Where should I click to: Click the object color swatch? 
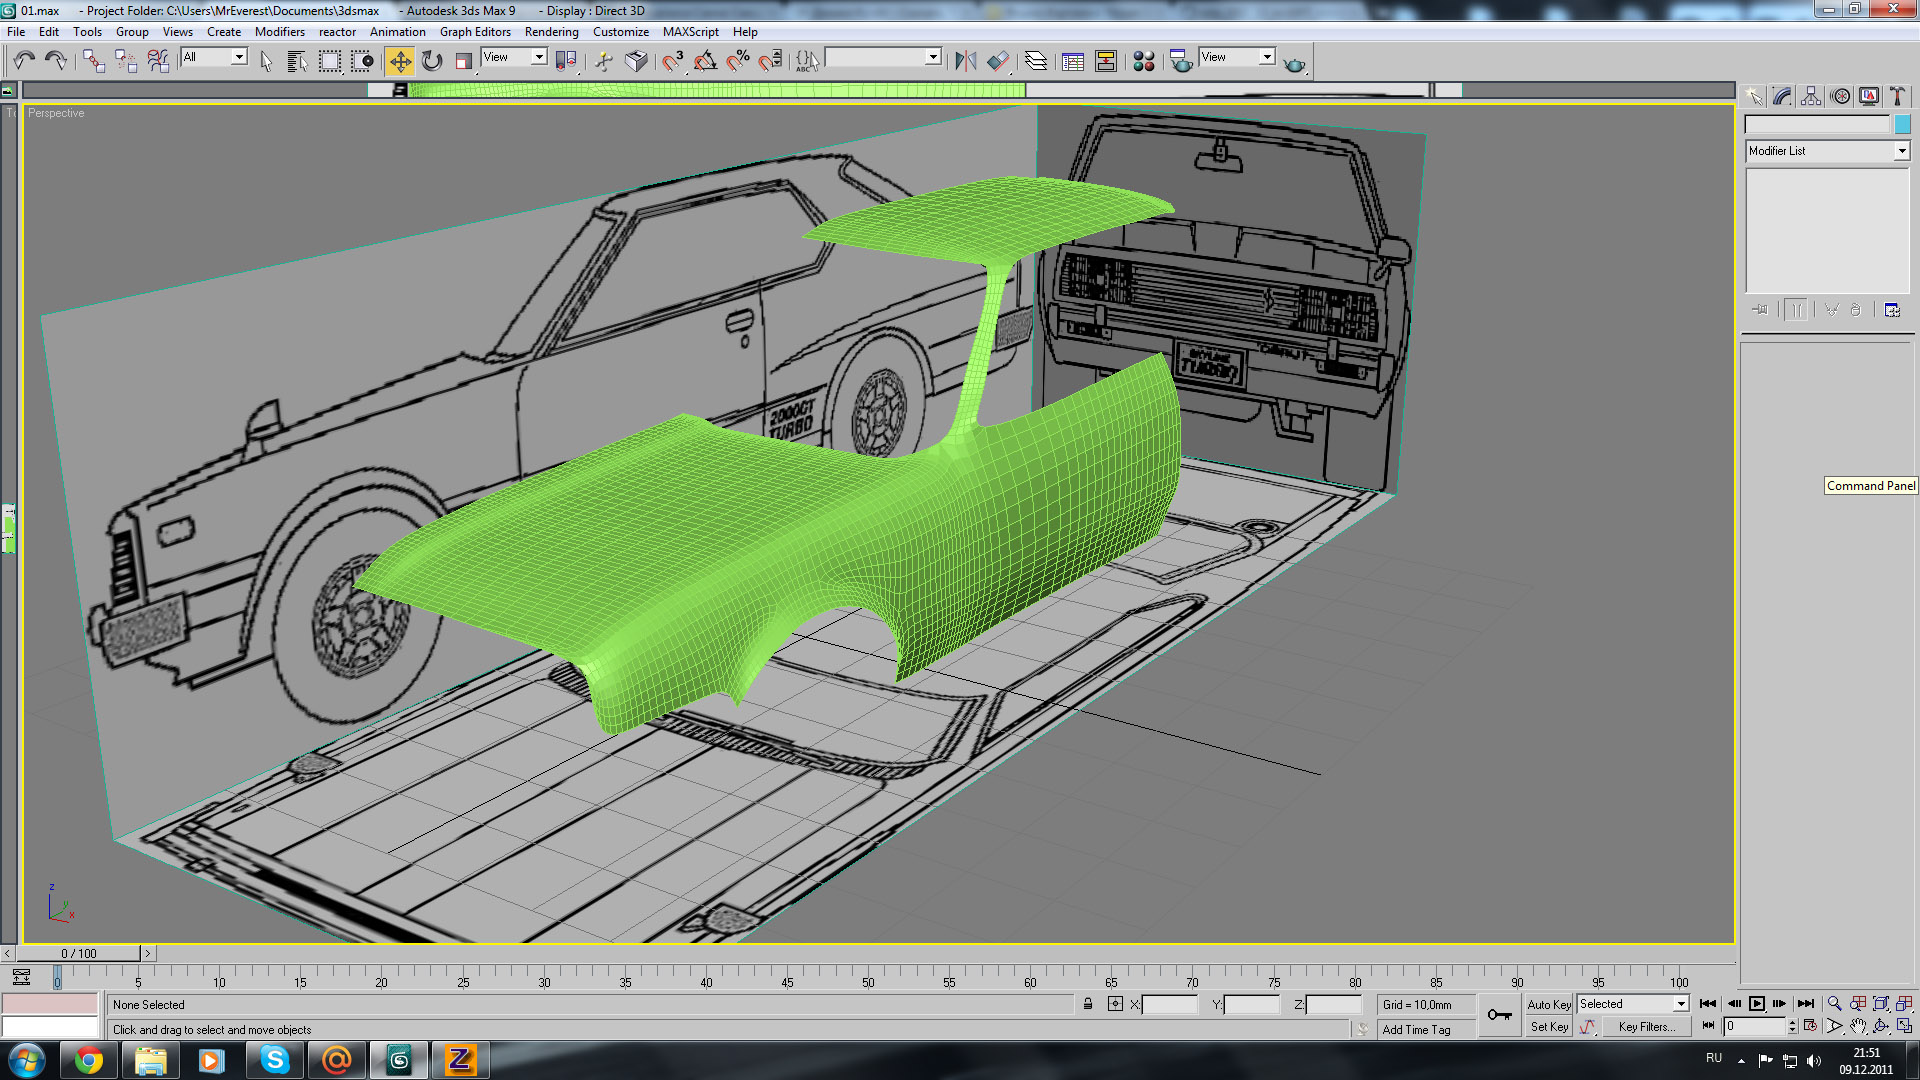1902,125
